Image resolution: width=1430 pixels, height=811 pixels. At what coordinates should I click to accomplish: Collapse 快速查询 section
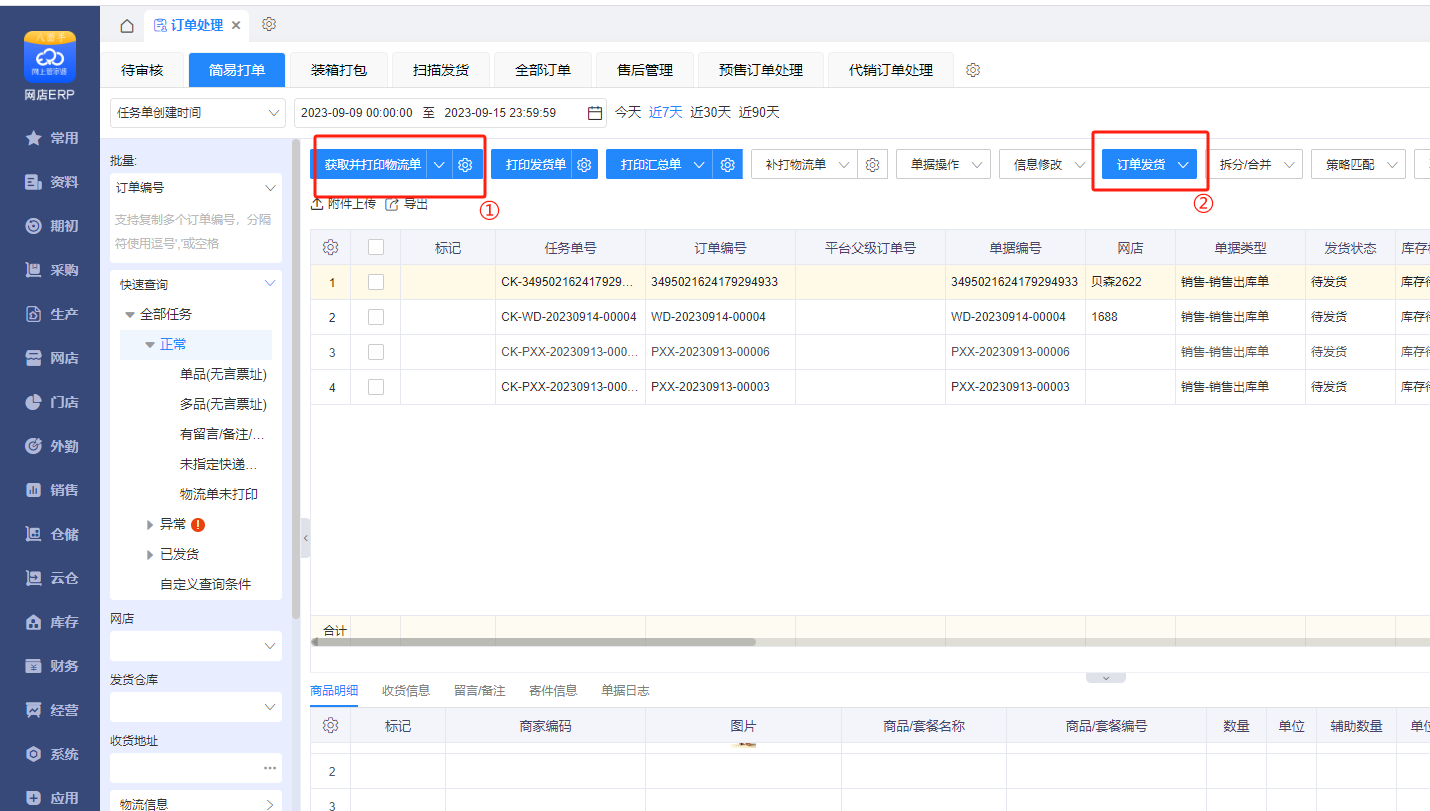pos(269,284)
